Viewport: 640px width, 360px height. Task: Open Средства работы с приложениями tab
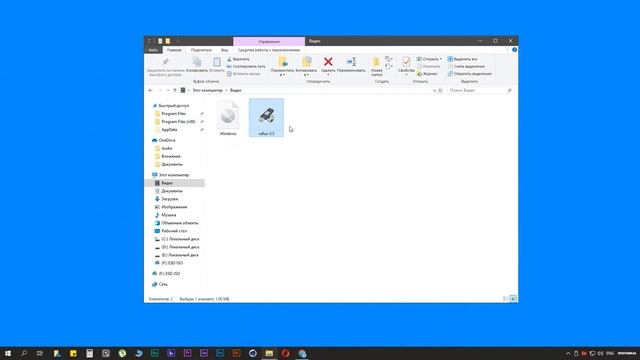269,50
